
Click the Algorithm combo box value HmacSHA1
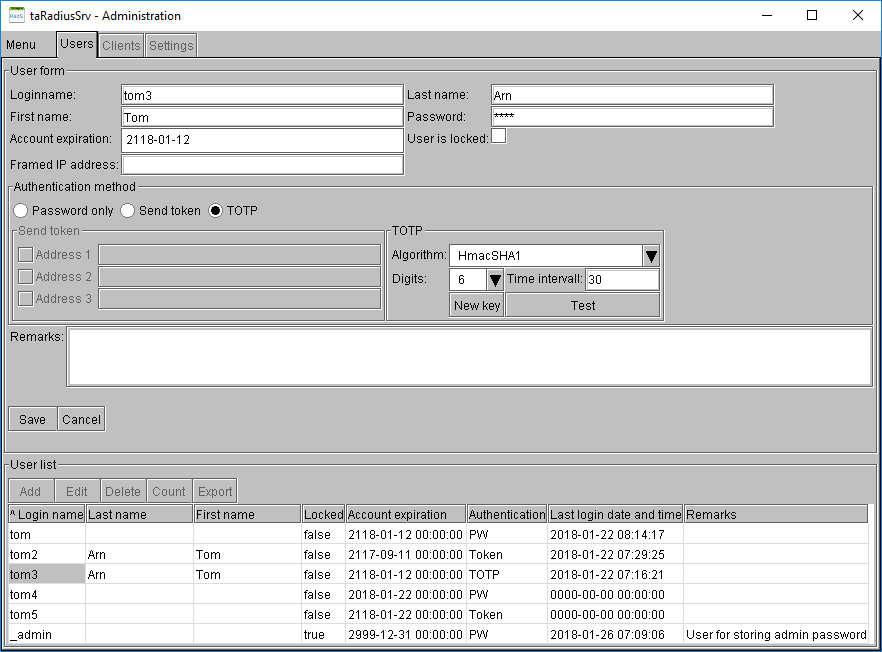click(x=546, y=256)
